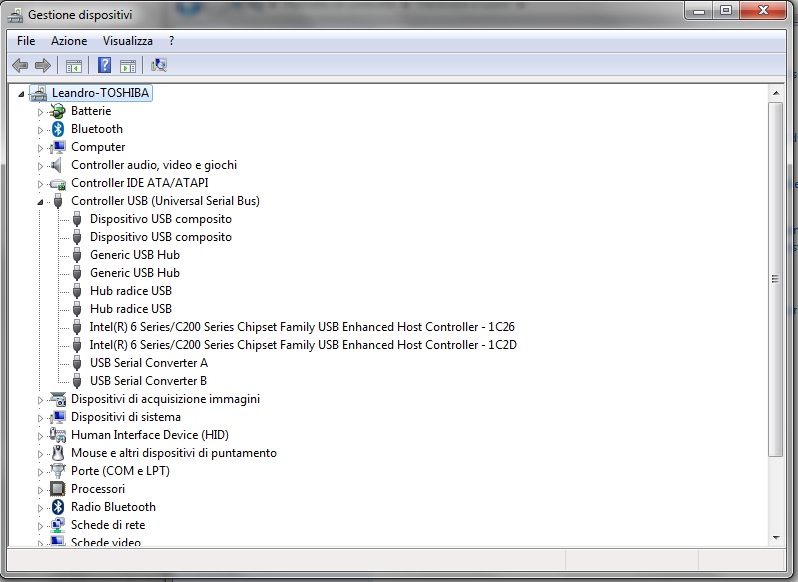This screenshot has height=582, width=798.
Task: Close the Gestione dispositivi window
Action: (x=763, y=11)
